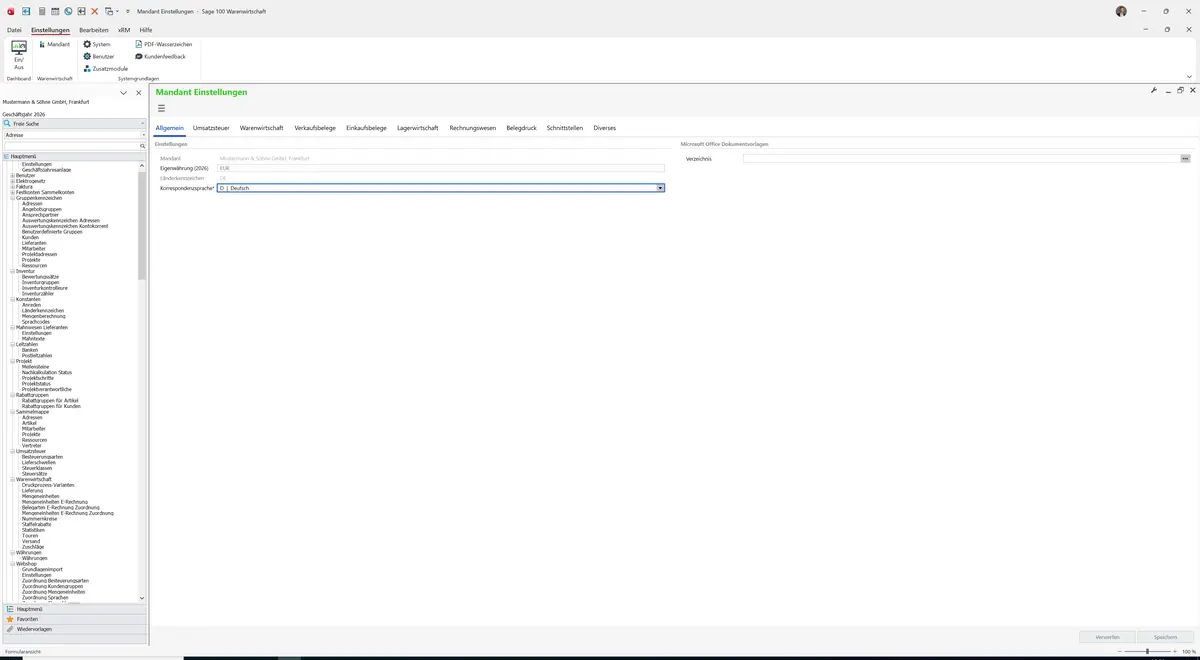The width and height of the screenshot is (1200, 660).
Task: Open Mandant settings in the ribbon
Action: [x=55, y=44]
